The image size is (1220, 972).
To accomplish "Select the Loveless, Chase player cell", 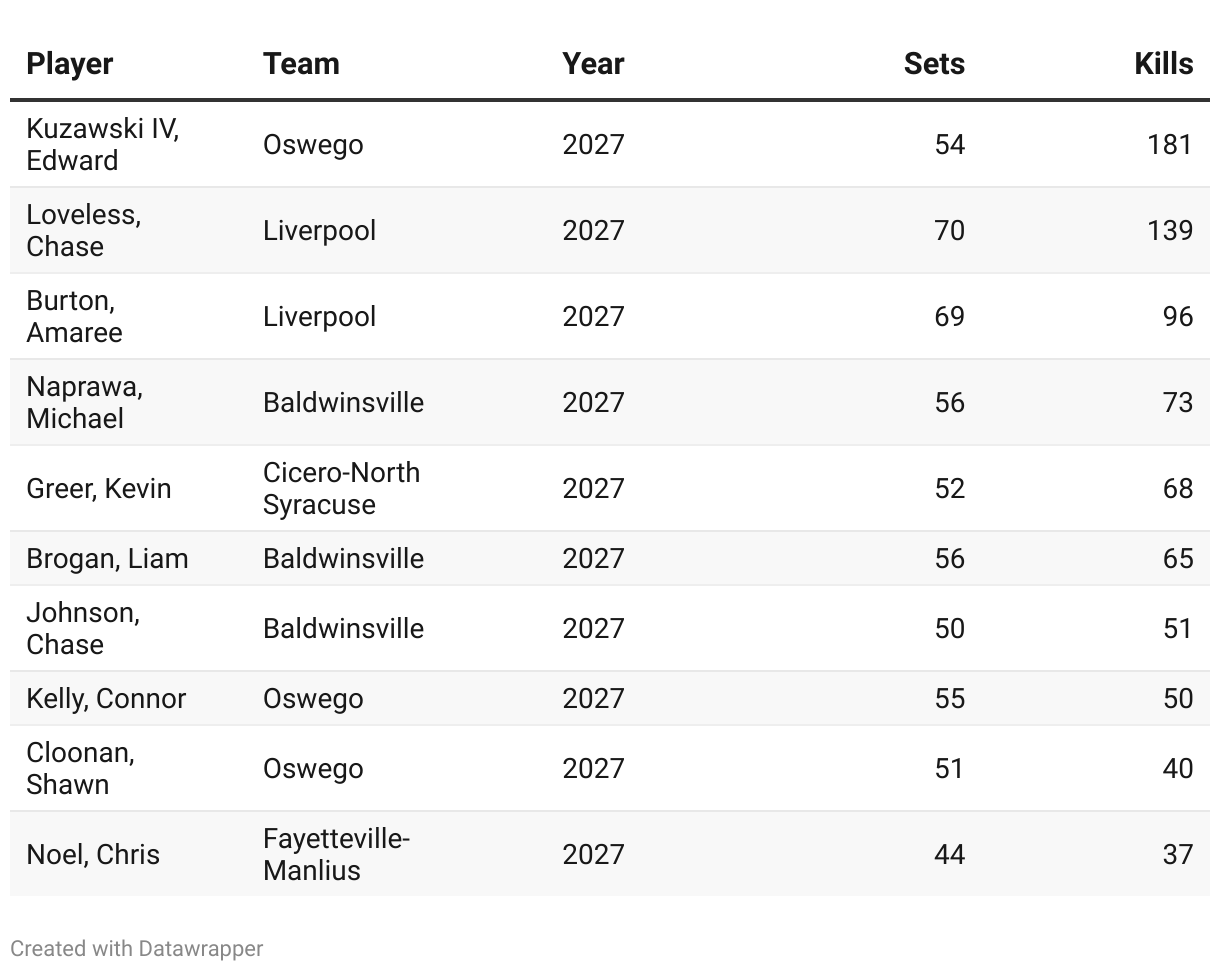I will click(83, 231).
